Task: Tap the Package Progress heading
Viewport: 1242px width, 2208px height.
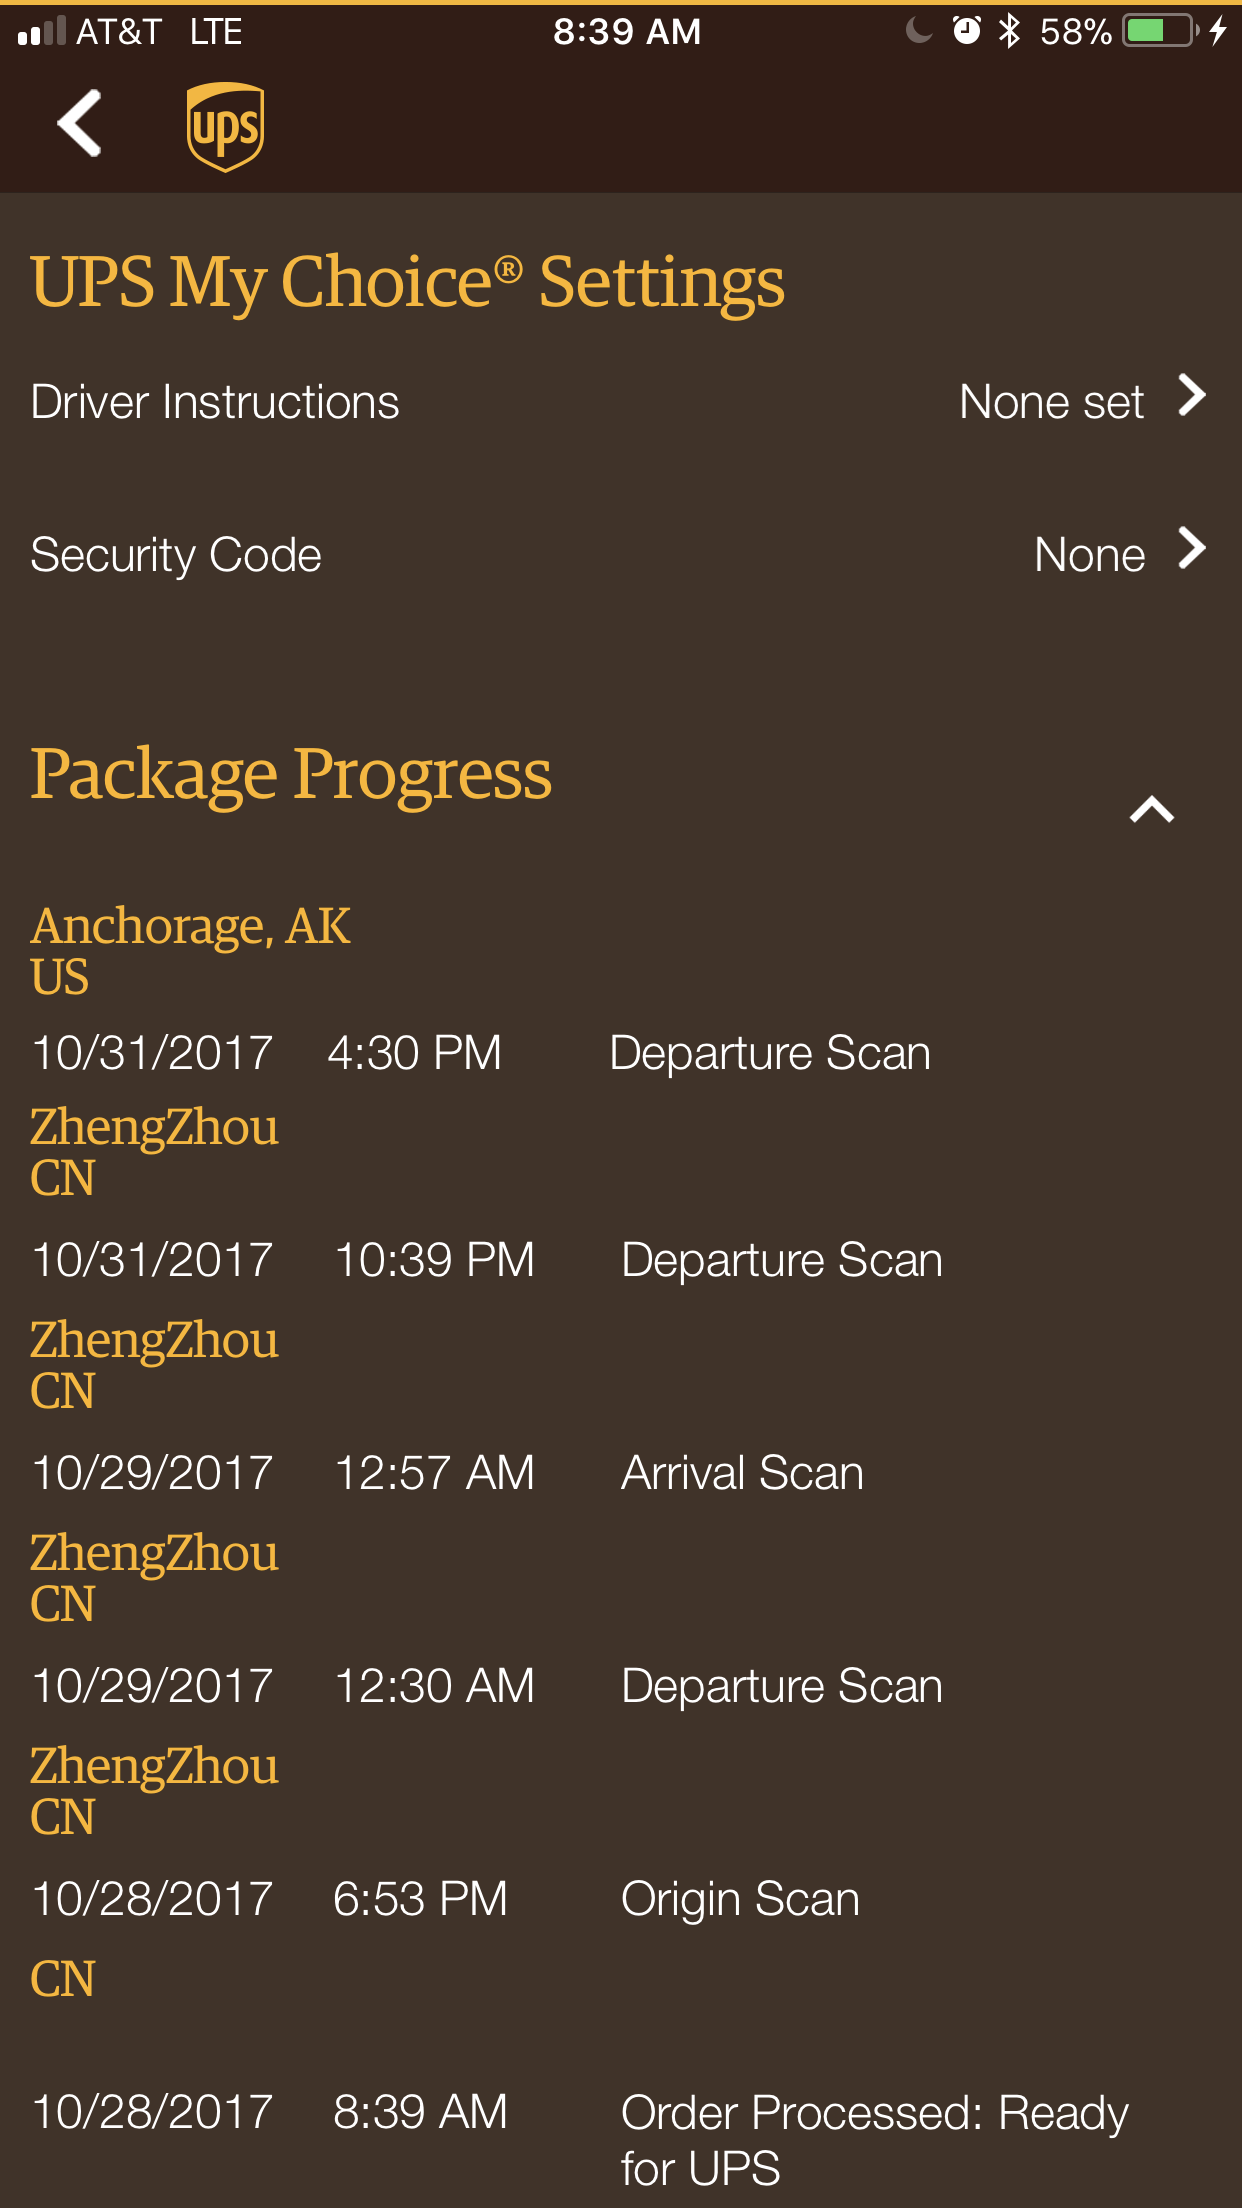Action: click(291, 774)
